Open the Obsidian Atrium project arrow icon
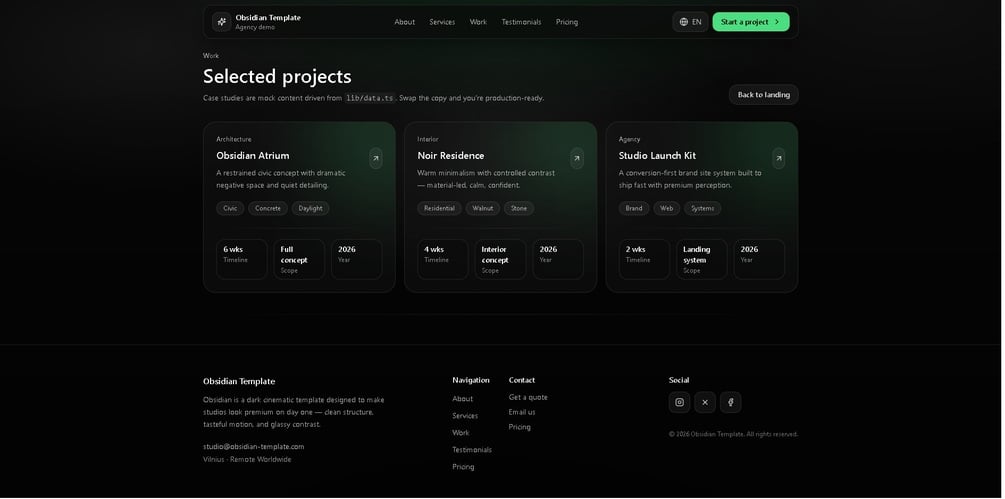 (x=376, y=158)
